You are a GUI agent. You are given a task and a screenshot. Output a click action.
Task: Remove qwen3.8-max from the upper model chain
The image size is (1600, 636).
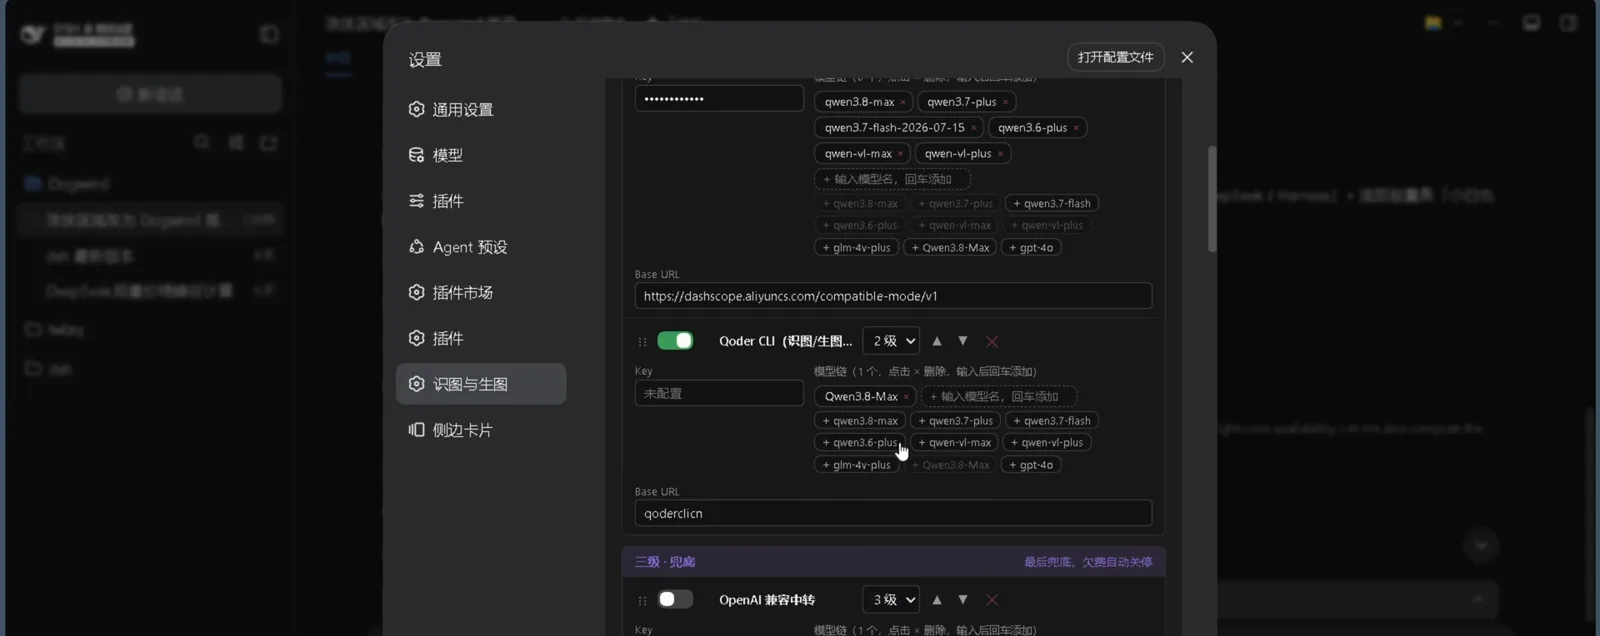point(903,102)
